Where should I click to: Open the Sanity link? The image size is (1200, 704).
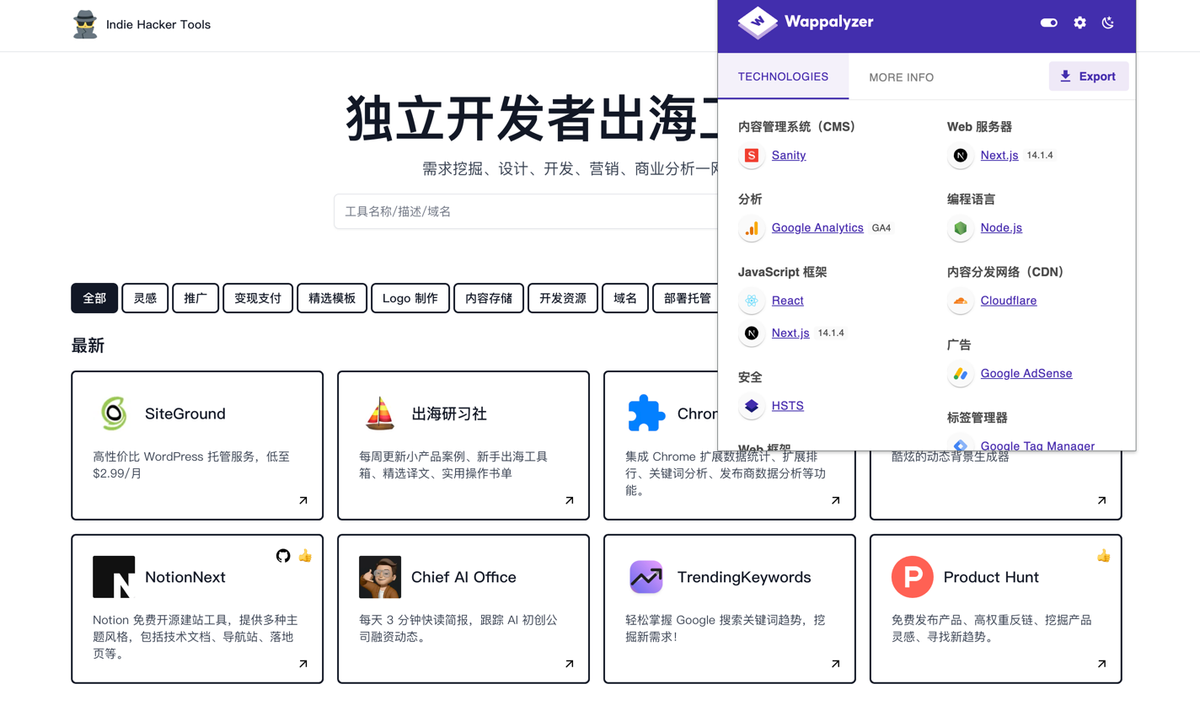pyautogui.click(x=788, y=155)
